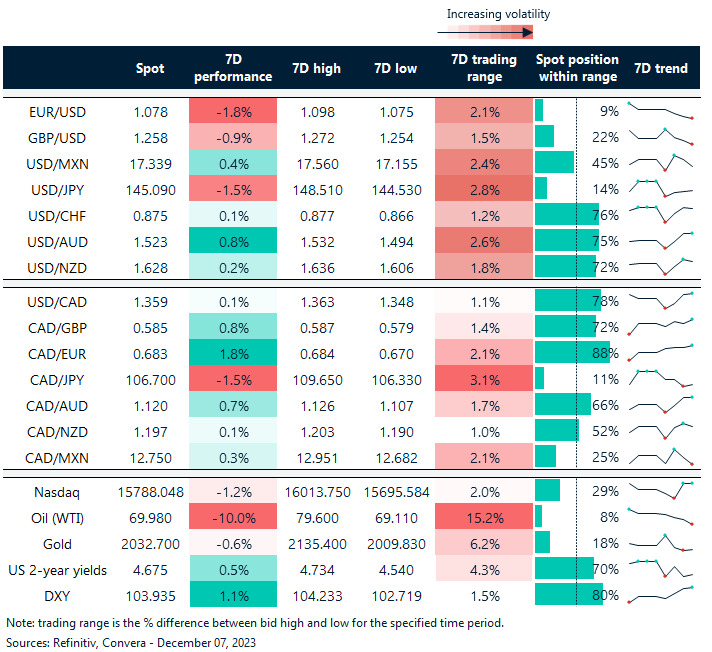This screenshot has width=712, height=652.
Task: Click the USD/MXN 45% spot position bar
Action: 555,162
